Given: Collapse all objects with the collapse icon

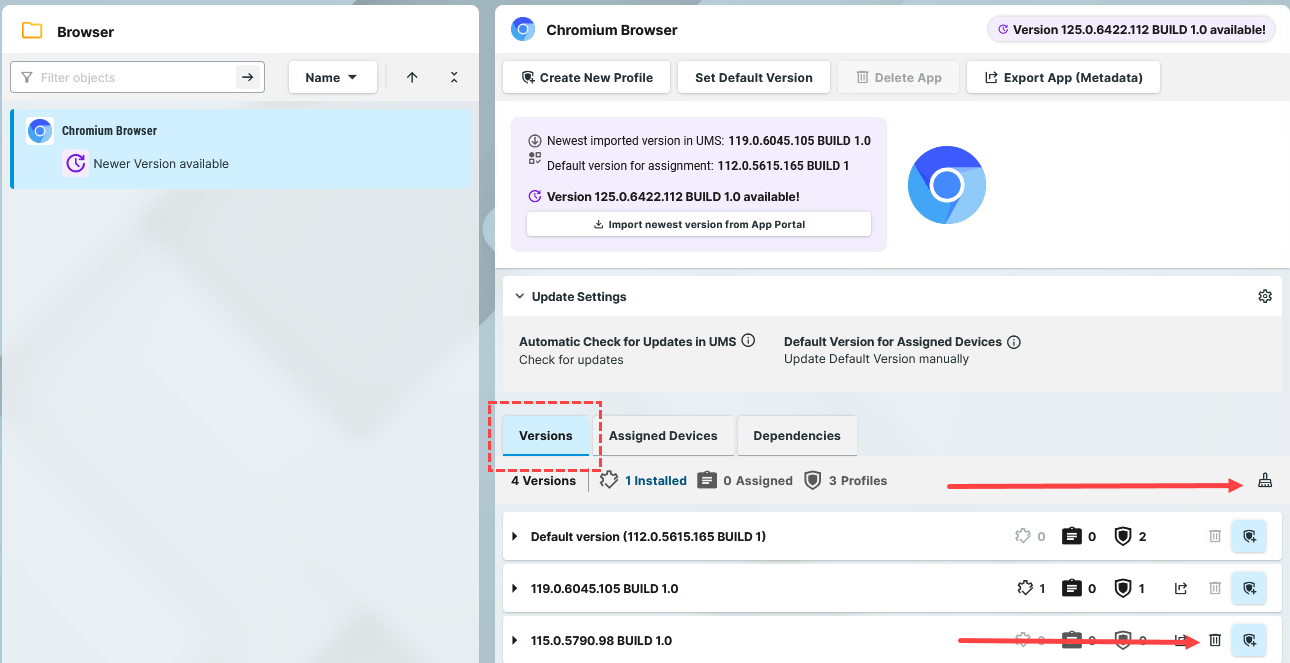Looking at the screenshot, I should pos(454,78).
